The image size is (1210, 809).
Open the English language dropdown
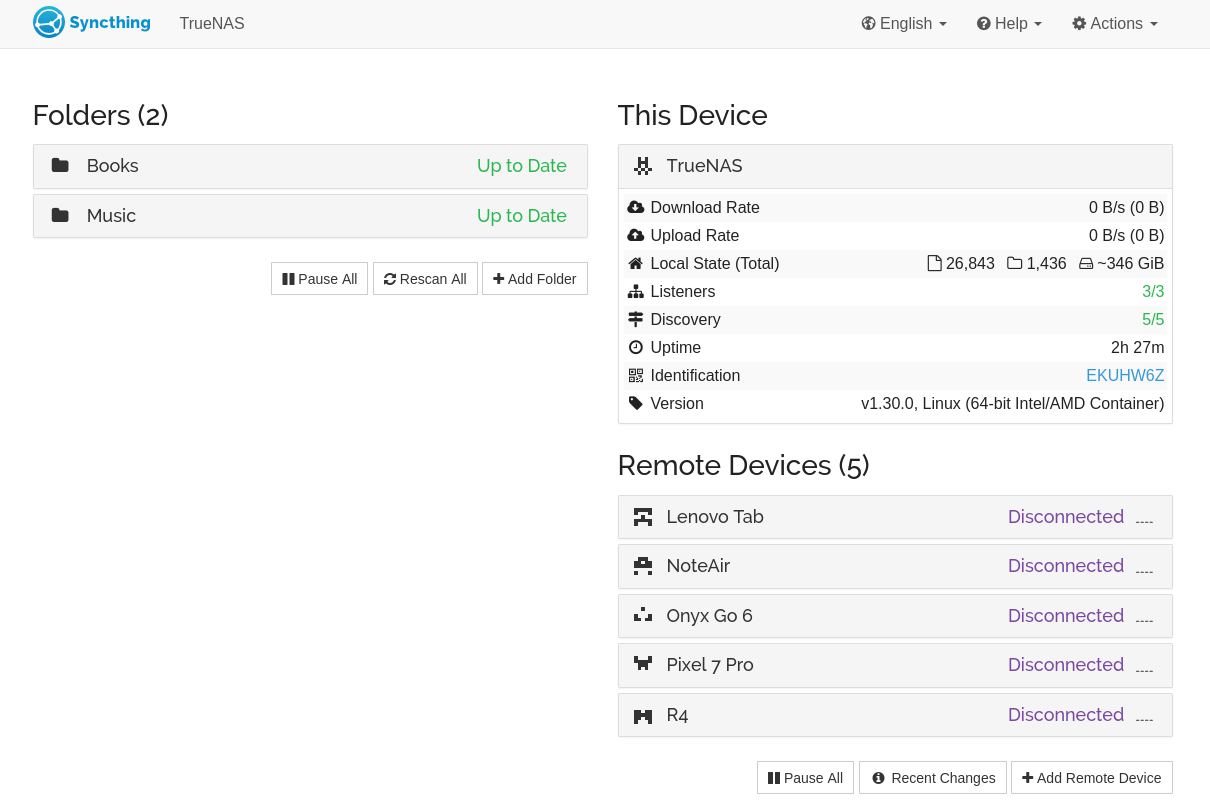(904, 23)
